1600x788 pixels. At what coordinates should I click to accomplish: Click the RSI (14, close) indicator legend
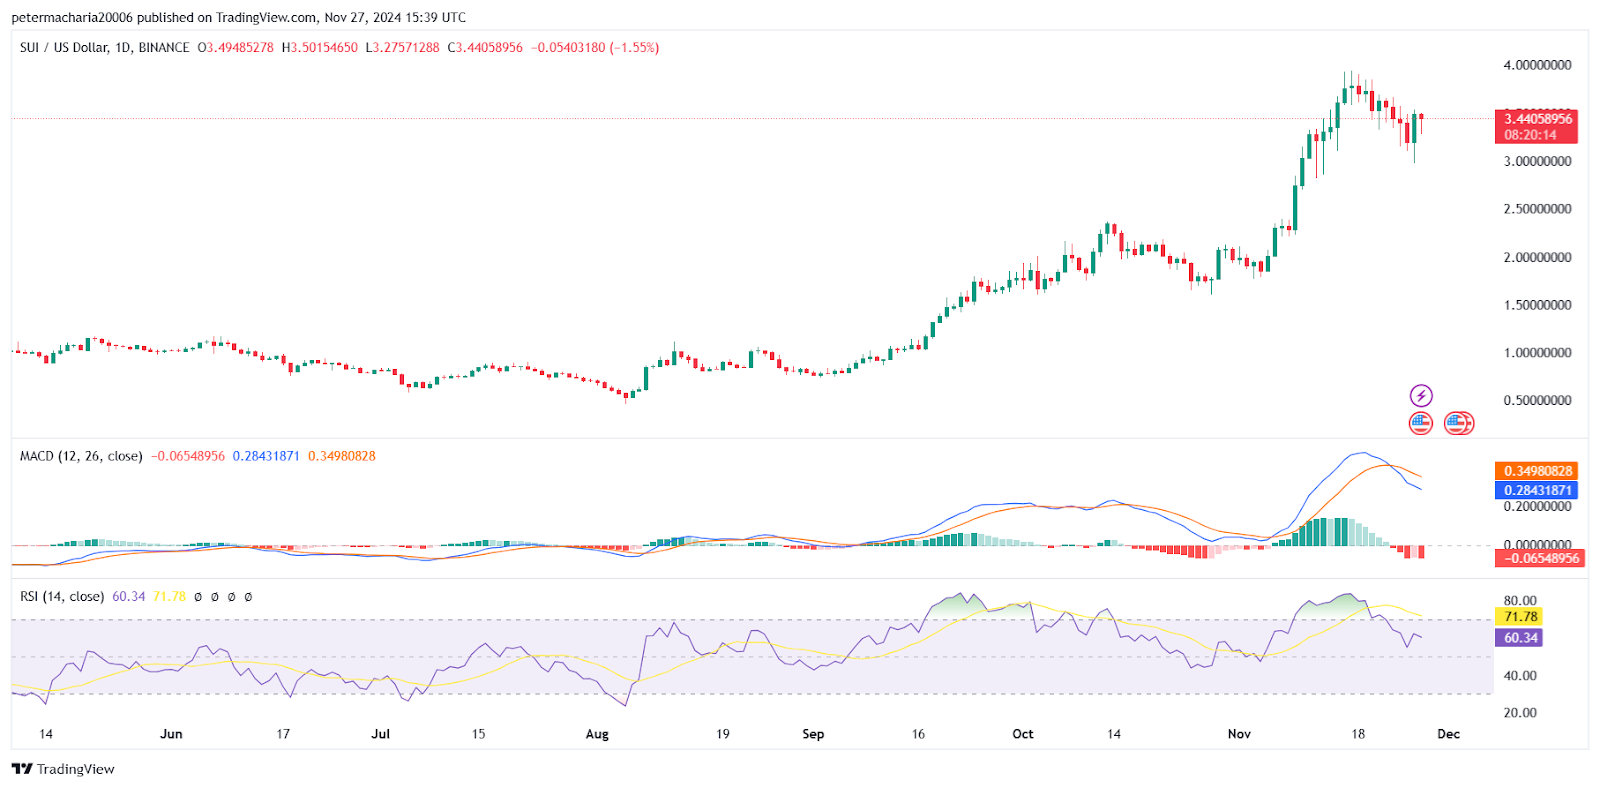click(x=62, y=597)
